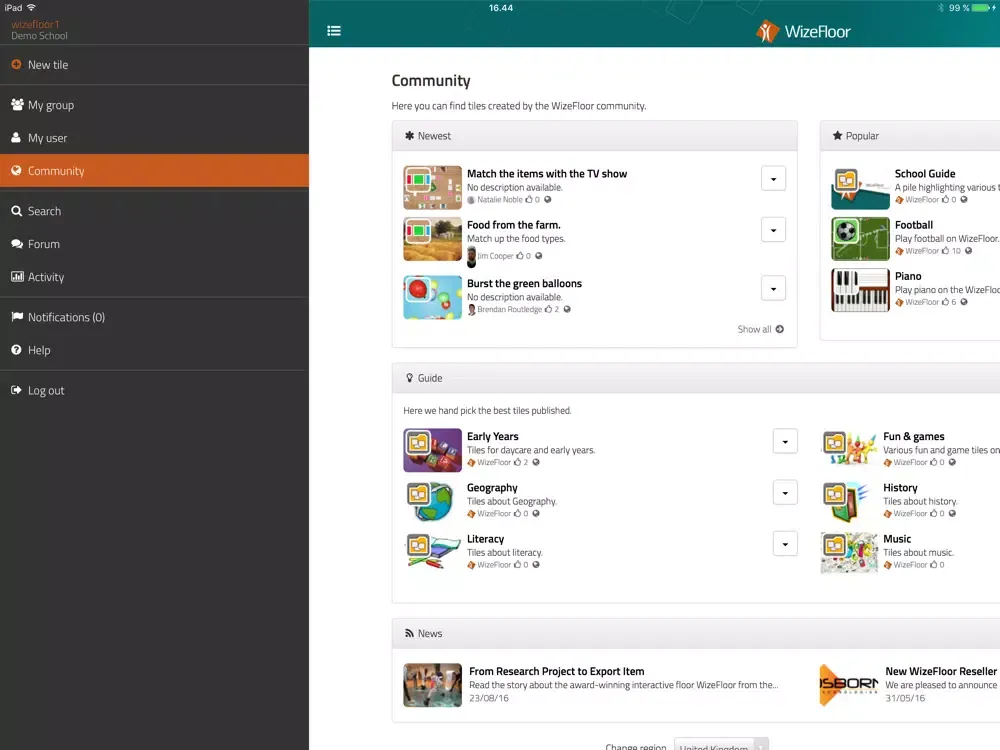Viewport: 1000px width, 750px height.
Task: Like the Football tile thumbs-up icon
Action: (945, 251)
